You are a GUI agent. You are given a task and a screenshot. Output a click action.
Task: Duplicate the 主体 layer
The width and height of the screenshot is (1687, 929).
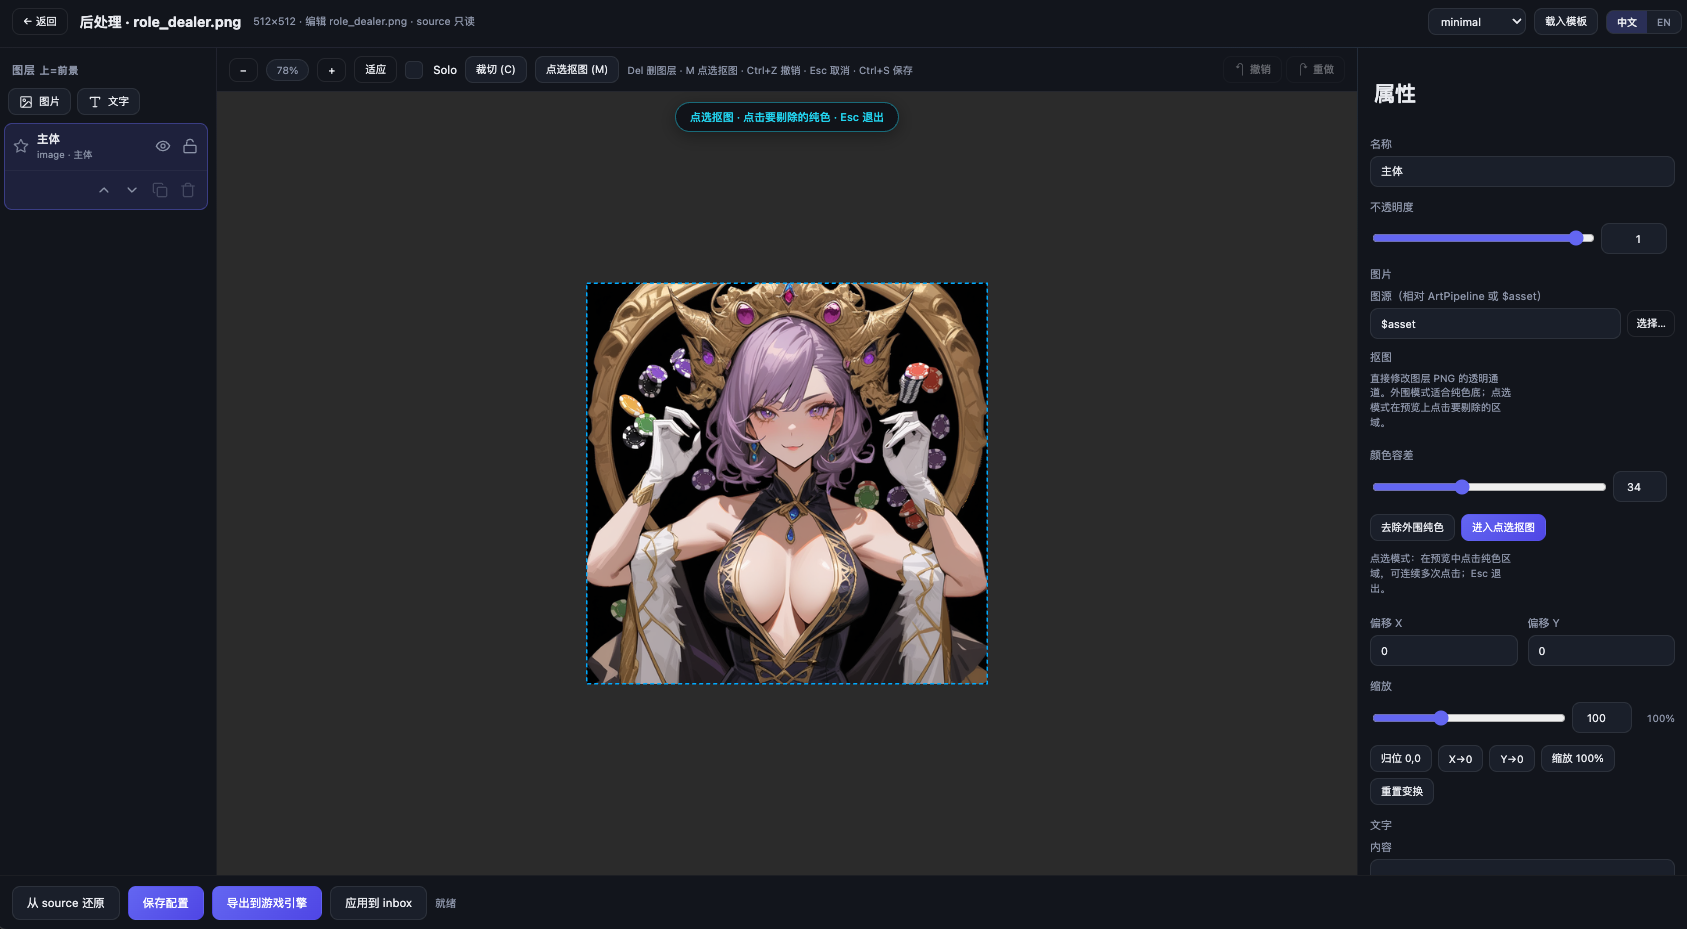tap(160, 190)
